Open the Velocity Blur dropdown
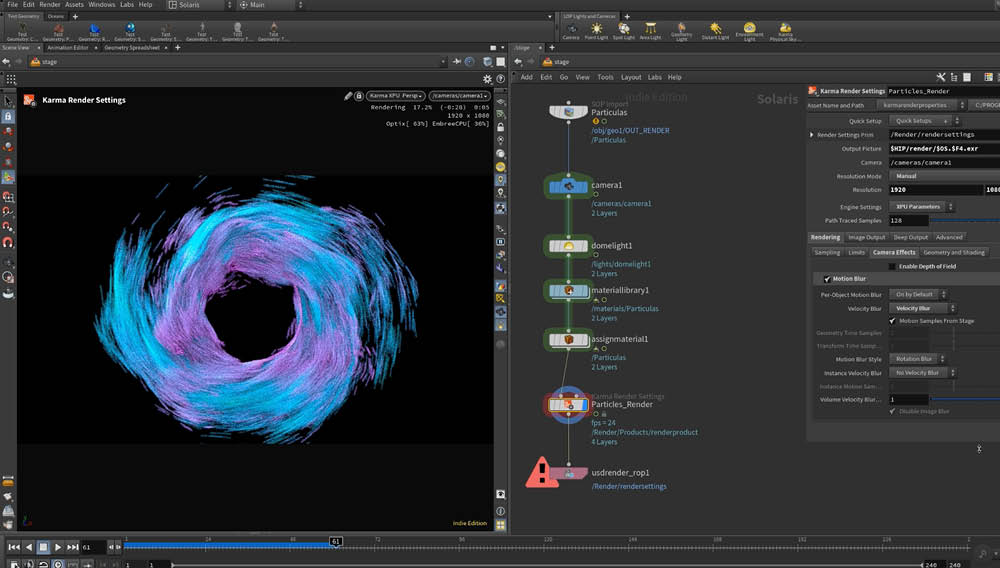1000x568 pixels. pyautogui.click(x=918, y=308)
